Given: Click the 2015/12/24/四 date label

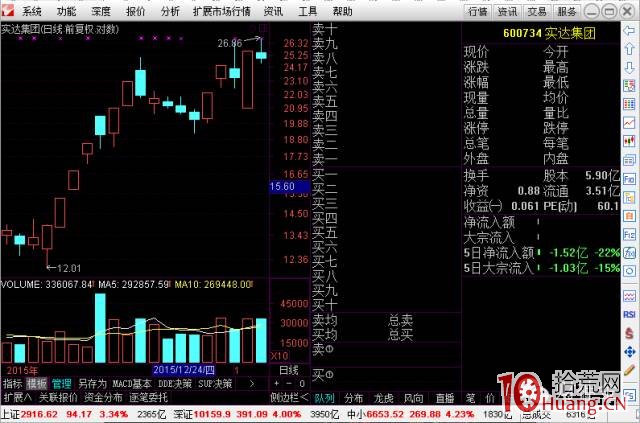Looking at the screenshot, I should 184,370.
